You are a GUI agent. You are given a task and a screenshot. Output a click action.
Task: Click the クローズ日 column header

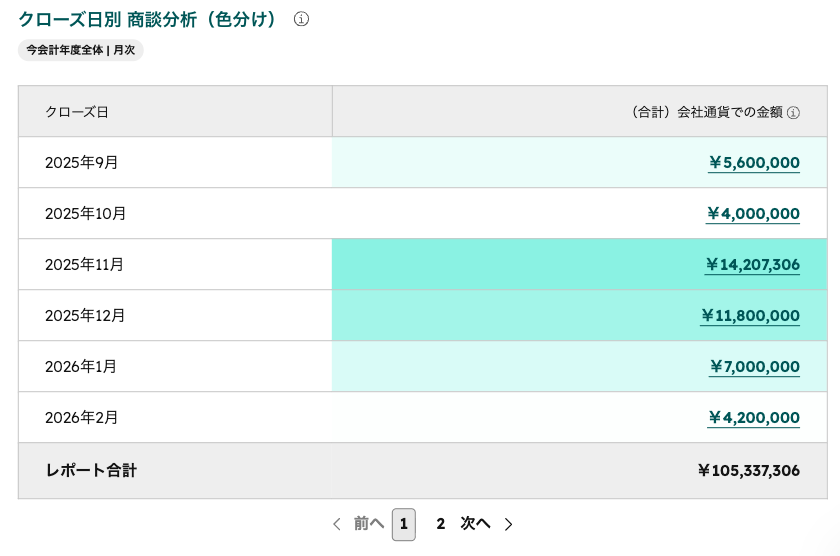pyautogui.click(x=175, y=111)
